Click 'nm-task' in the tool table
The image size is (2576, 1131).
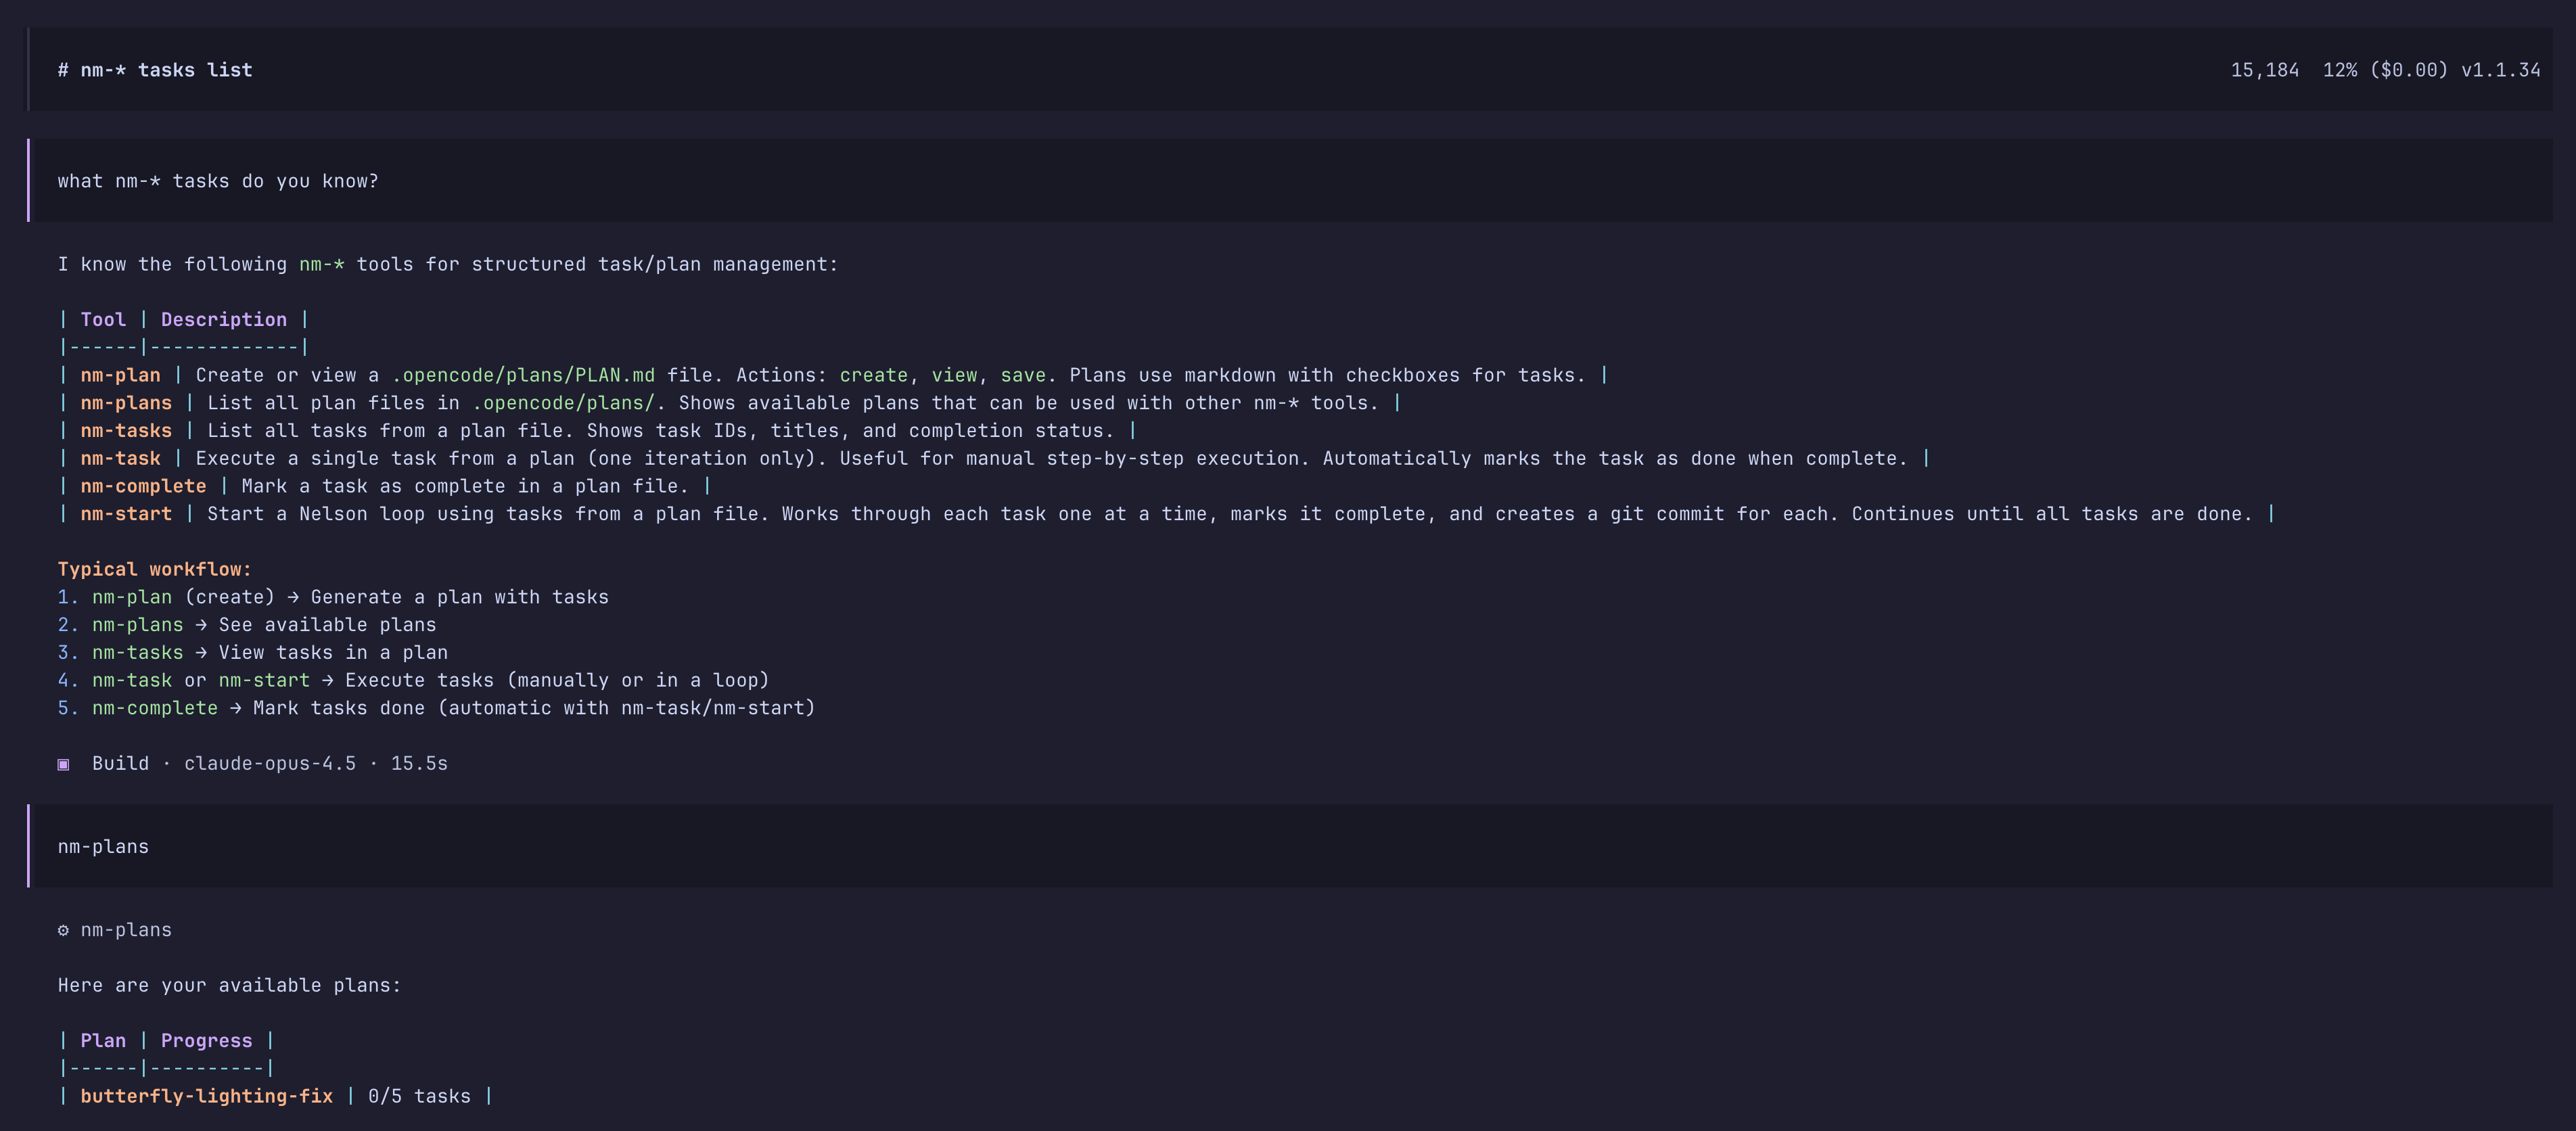120,458
